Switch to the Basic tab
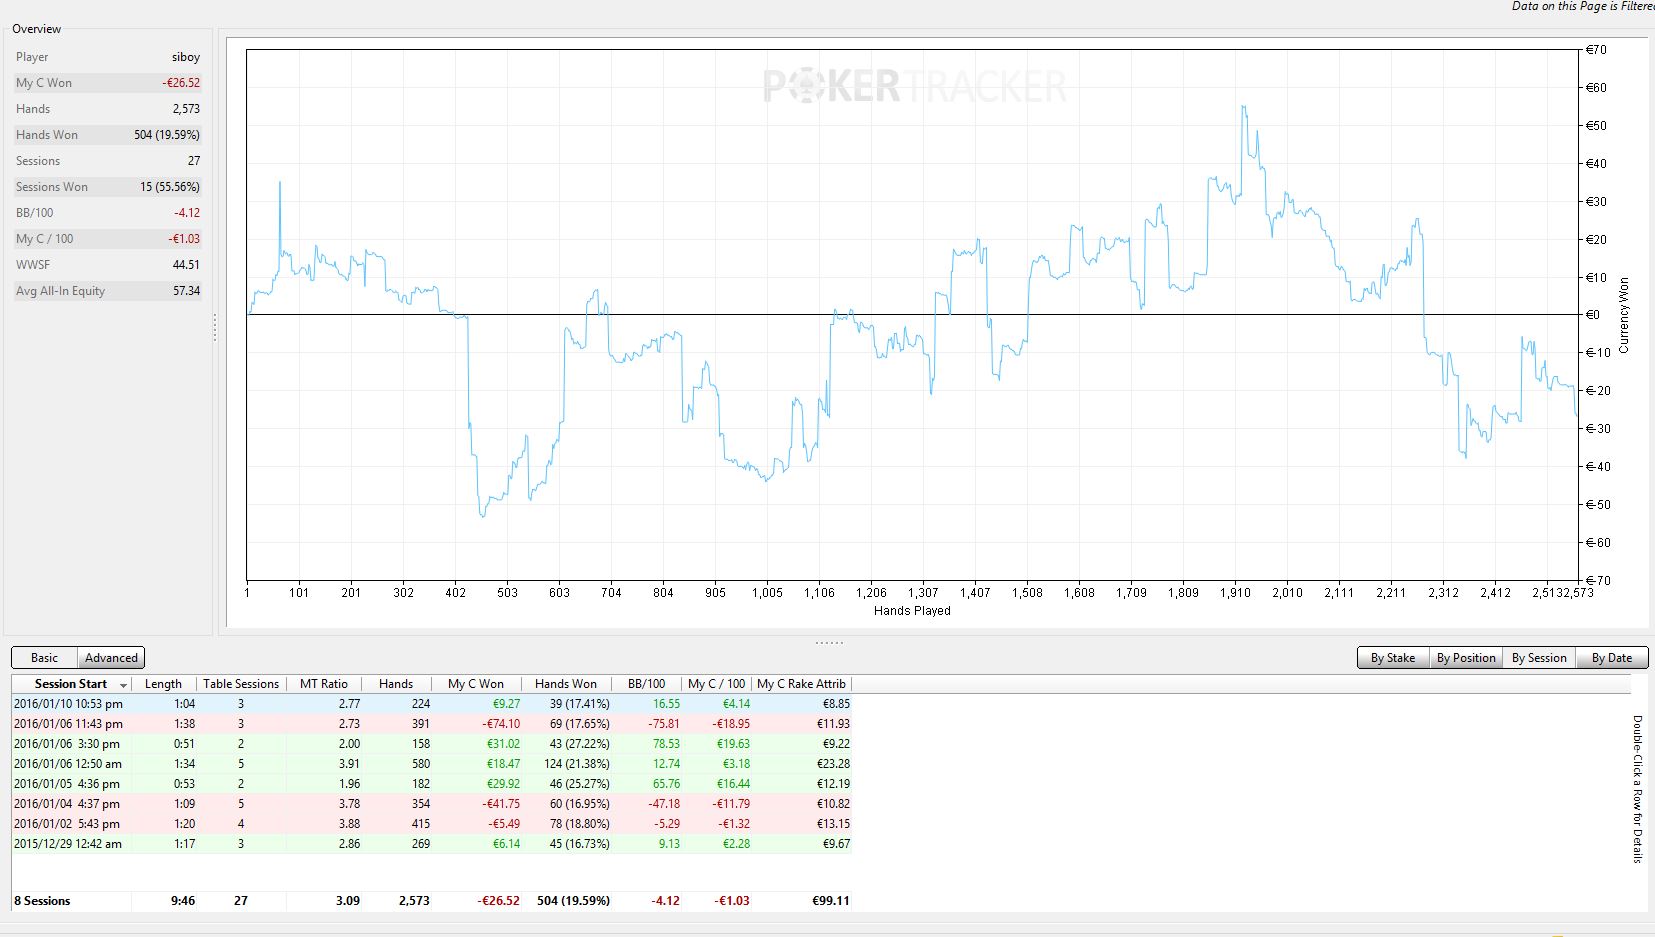This screenshot has height=937, width=1655. click(x=45, y=658)
